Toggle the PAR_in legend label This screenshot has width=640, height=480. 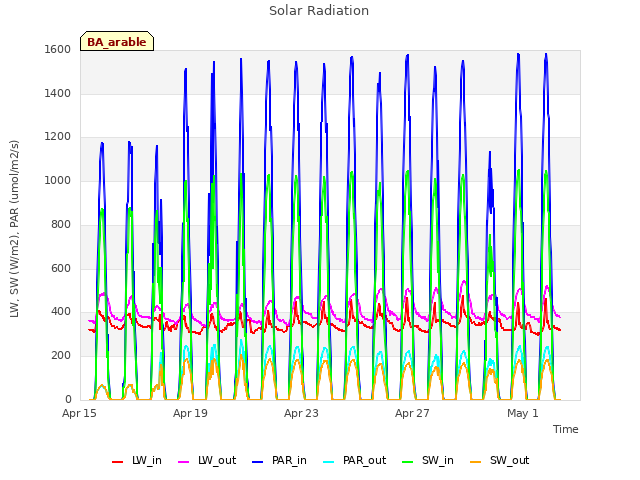289,460
